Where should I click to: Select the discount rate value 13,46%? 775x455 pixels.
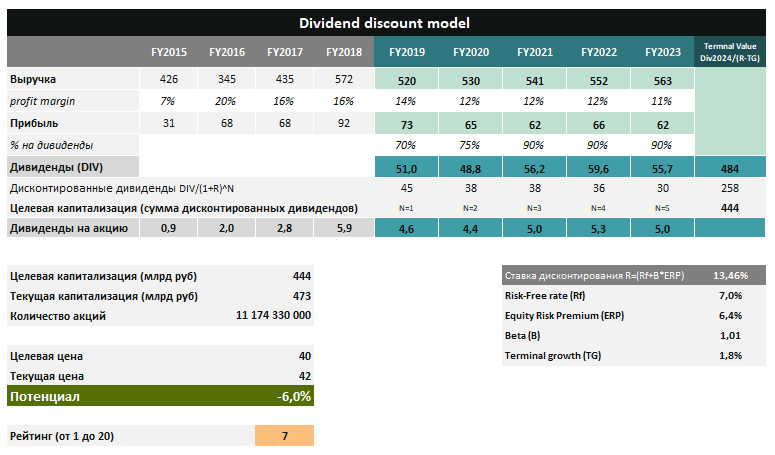(x=727, y=275)
